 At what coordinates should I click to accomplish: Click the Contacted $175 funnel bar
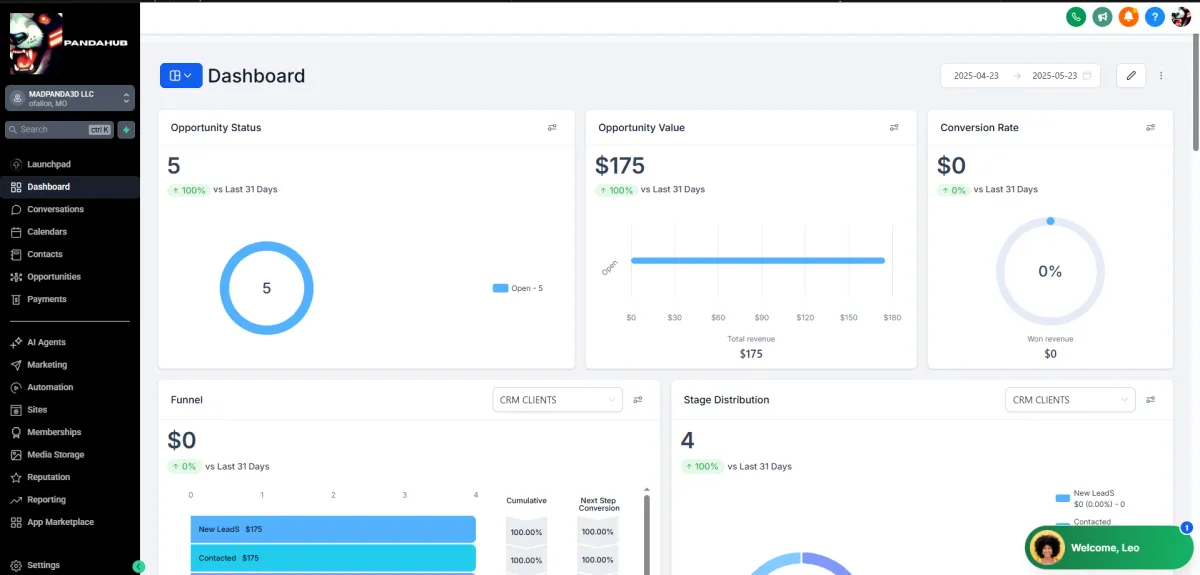click(x=333, y=558)
